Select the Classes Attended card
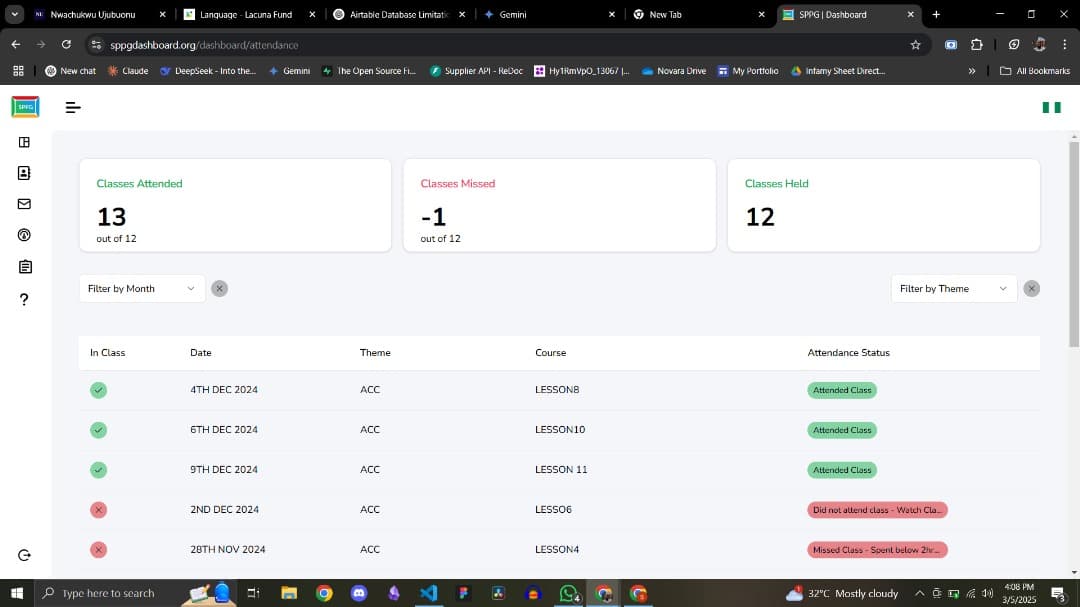 pyautogui.click(x=236, y=205)
